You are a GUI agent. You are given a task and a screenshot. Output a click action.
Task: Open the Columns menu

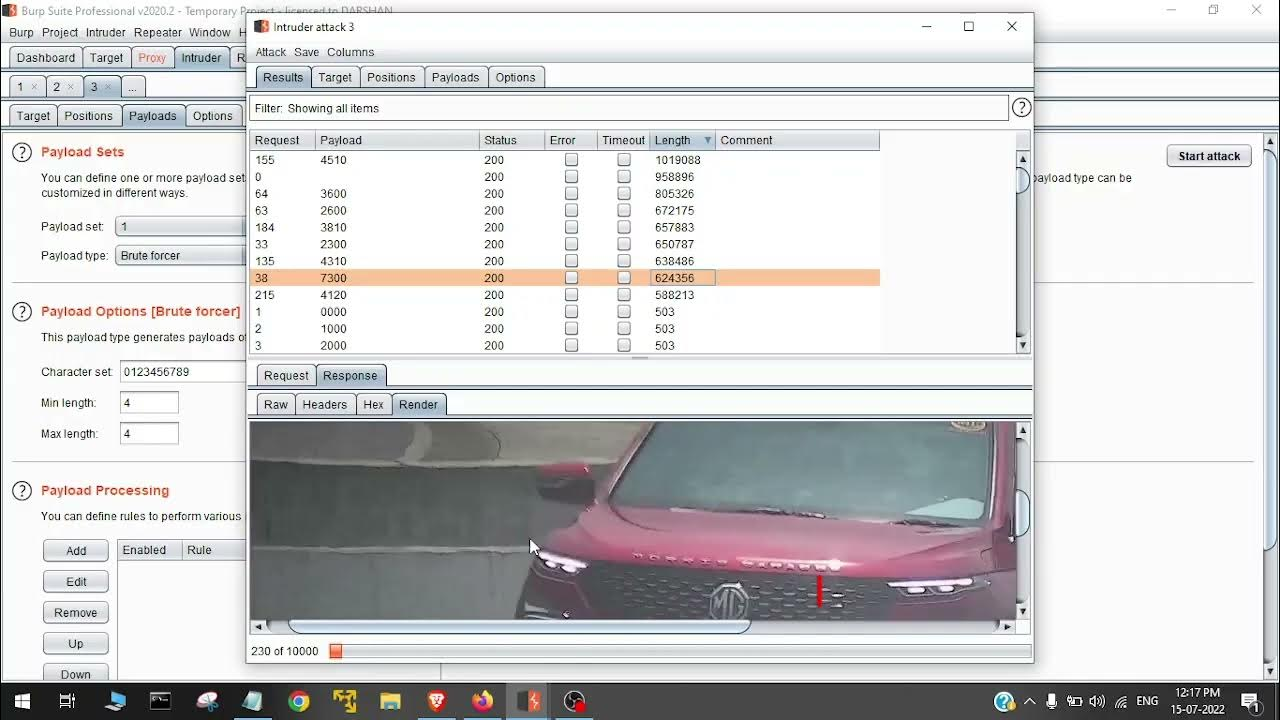click(x=350, y=52)
